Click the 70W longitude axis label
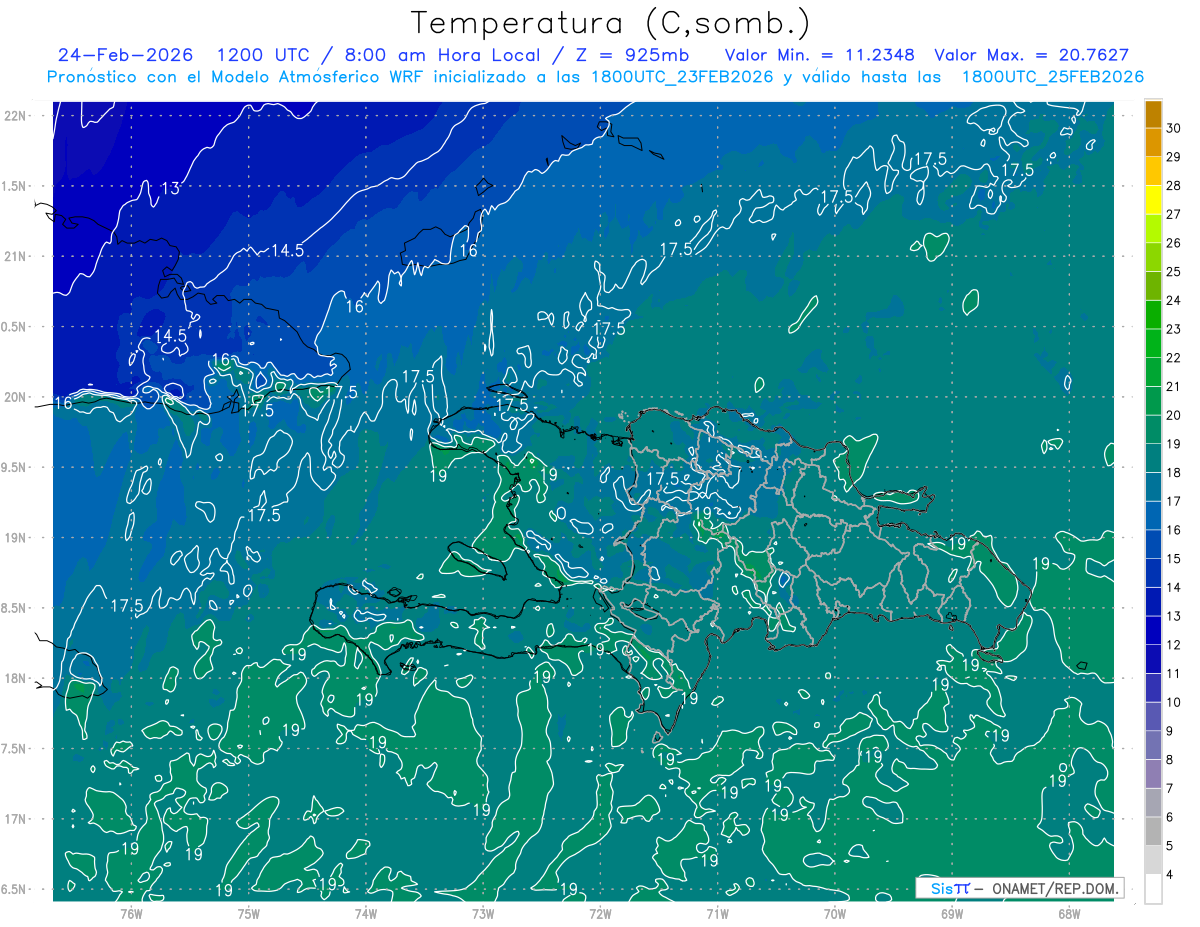The image size is (1200, 927). 835,913
